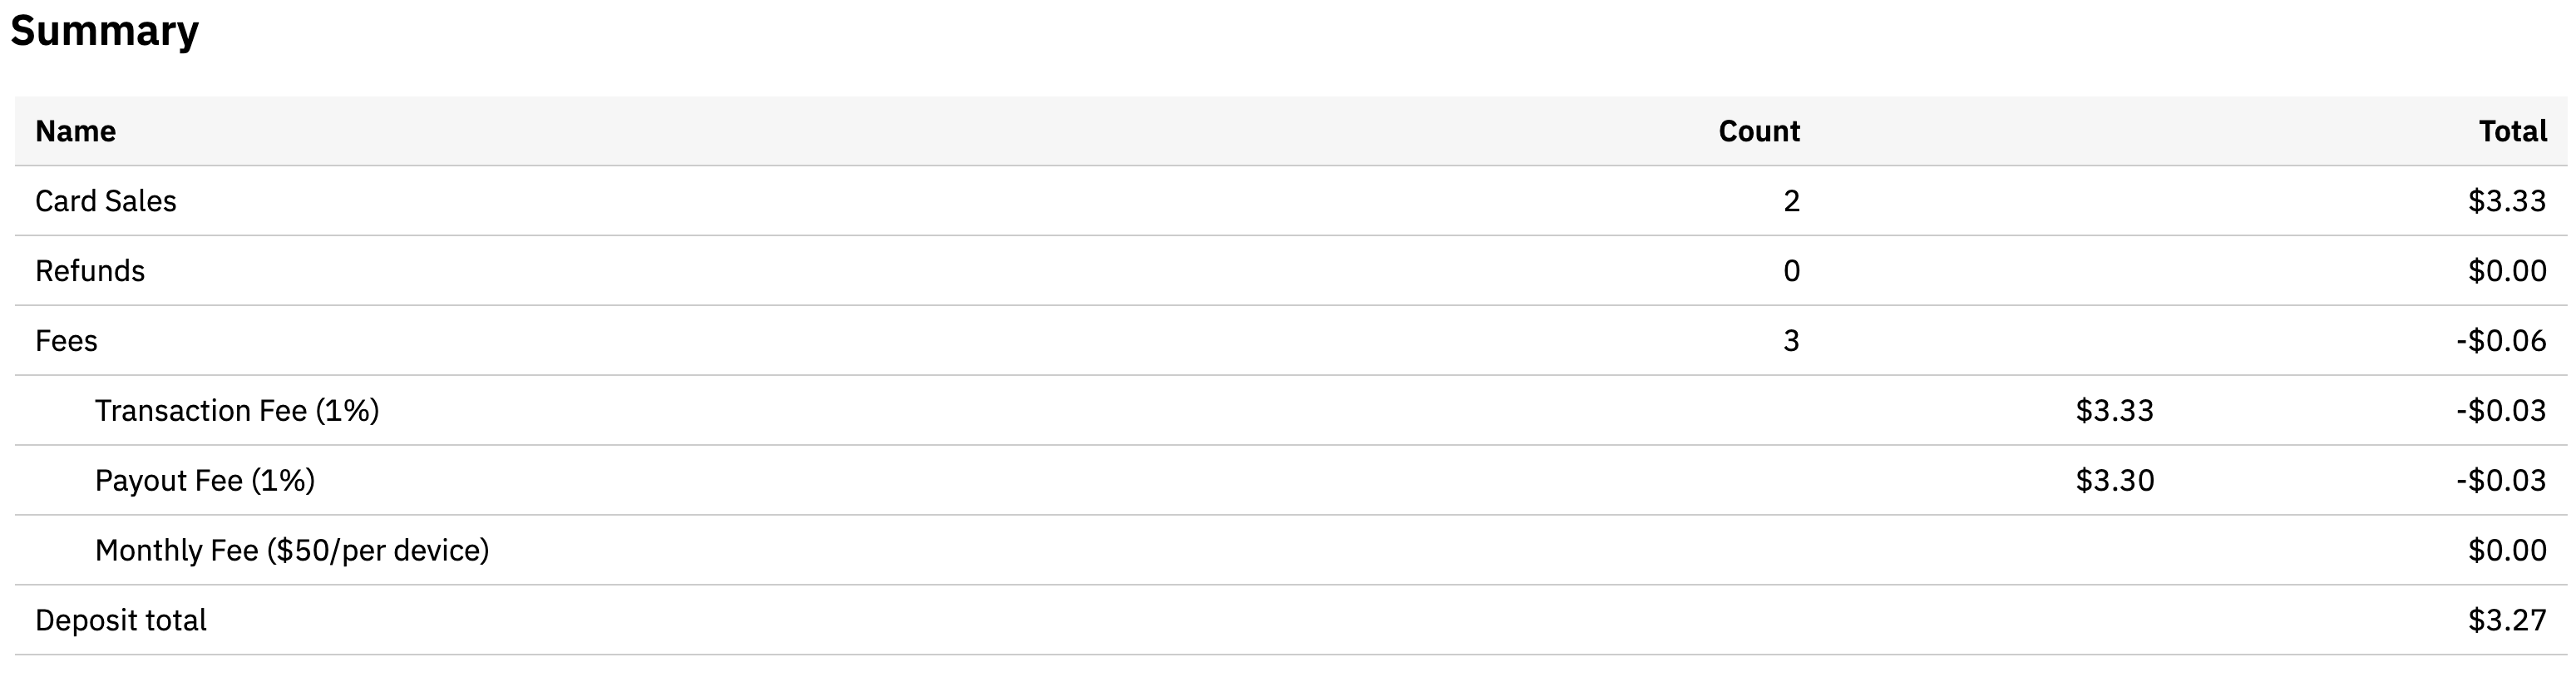
Task: Click the Fees row label
Action: (66, 341)
